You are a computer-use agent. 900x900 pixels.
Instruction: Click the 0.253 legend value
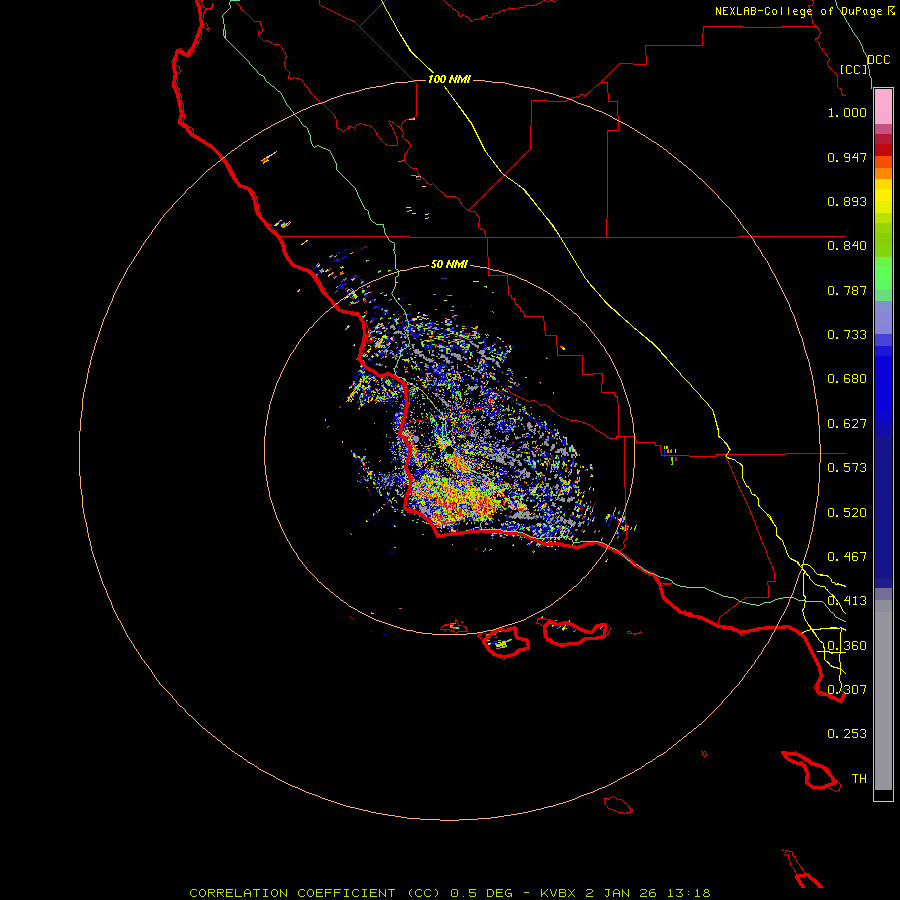point(847,734)
